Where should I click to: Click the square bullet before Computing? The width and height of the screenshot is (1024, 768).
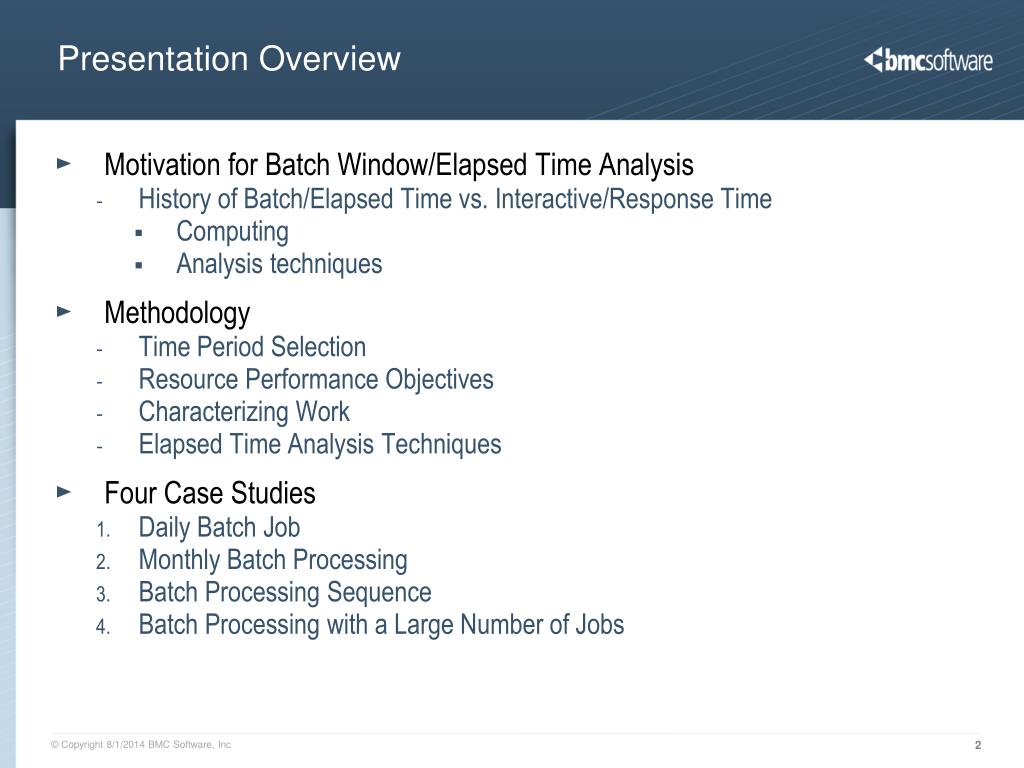click(x=138, y=233)
